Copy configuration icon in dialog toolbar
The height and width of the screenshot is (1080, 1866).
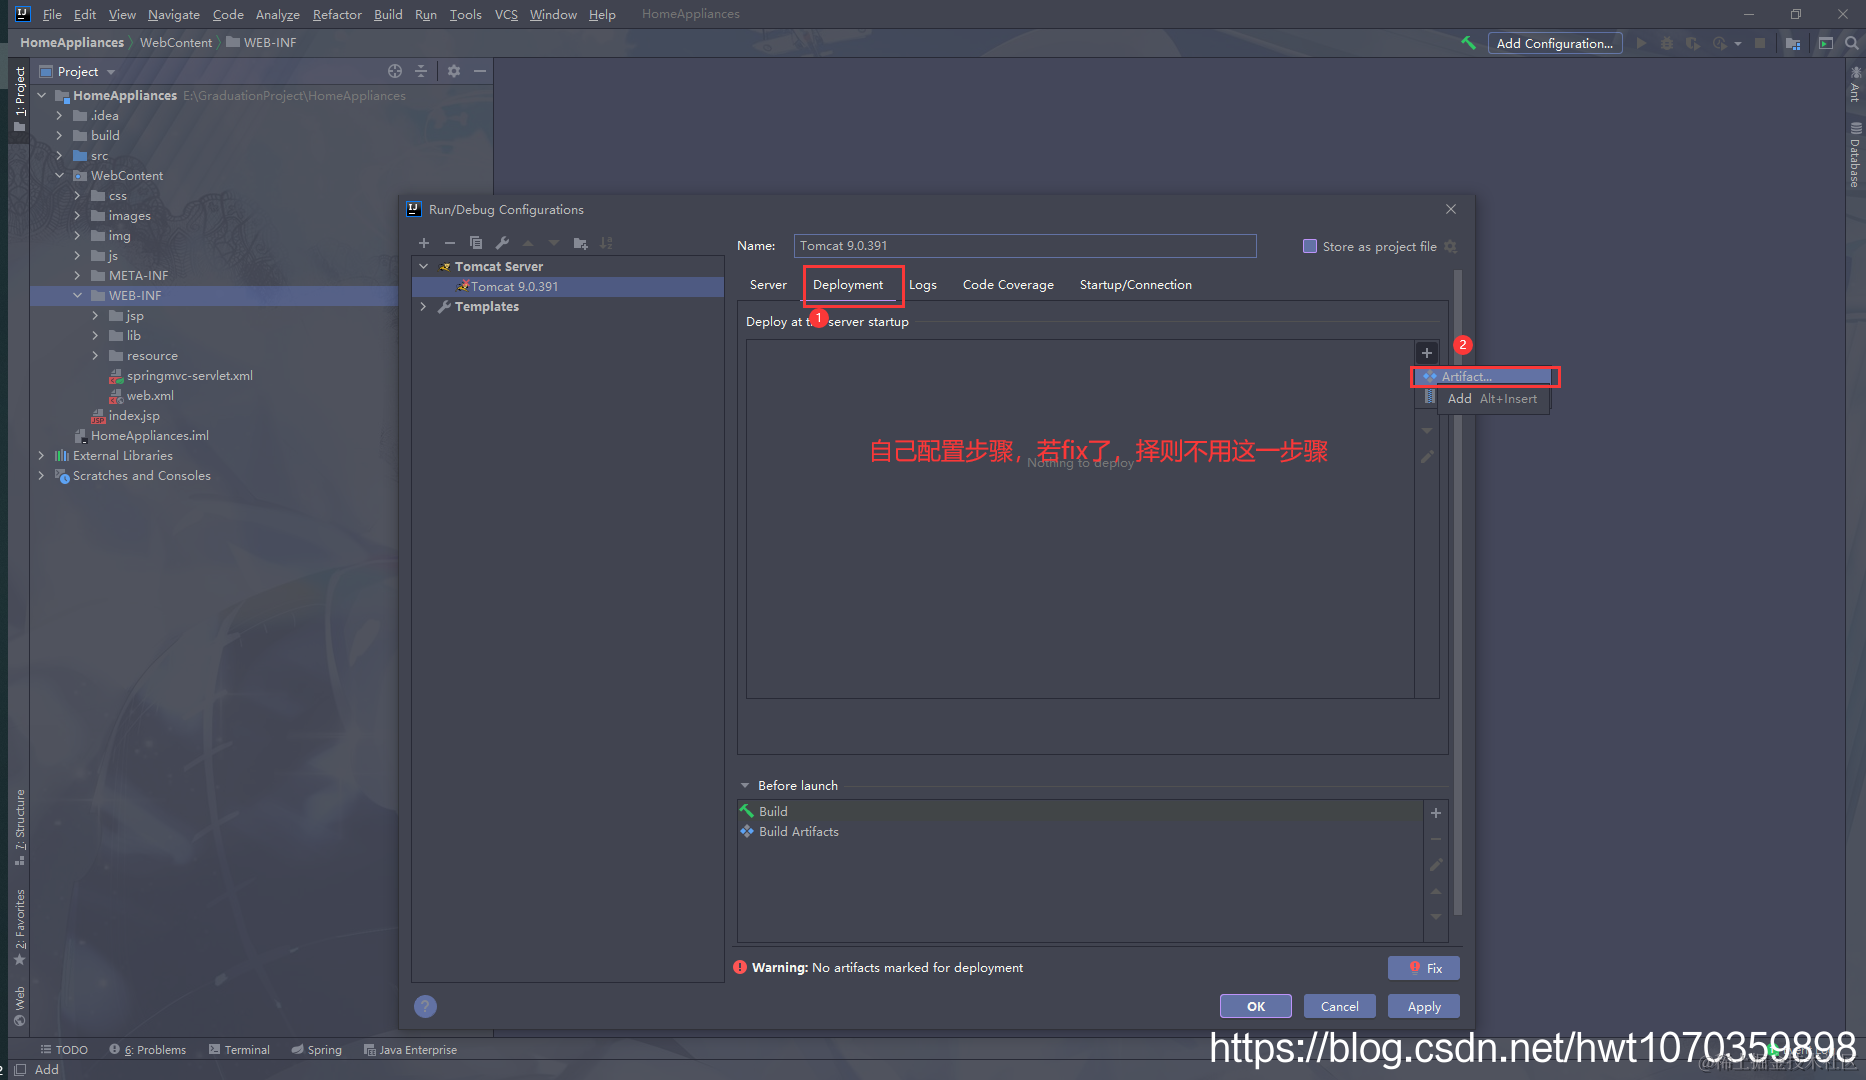click(x=476, y=243)
